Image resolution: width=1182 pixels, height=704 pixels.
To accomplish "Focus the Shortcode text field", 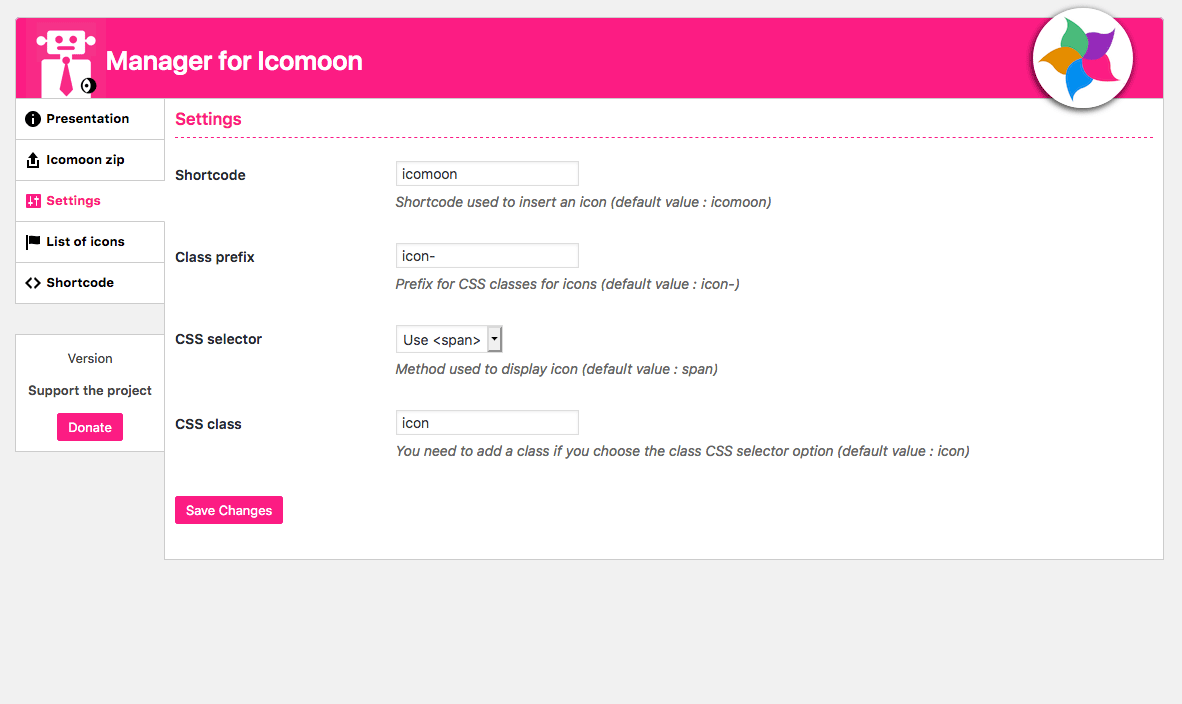I will coord(487,174).
